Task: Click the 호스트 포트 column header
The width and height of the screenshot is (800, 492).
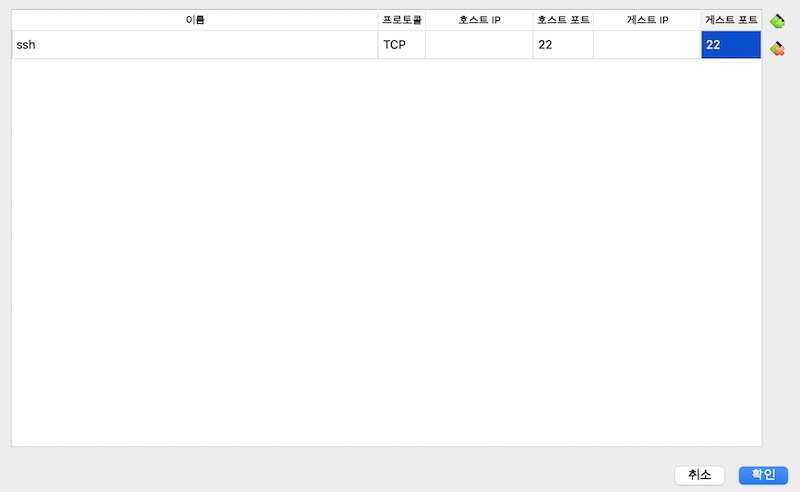Action: point(563,20)
